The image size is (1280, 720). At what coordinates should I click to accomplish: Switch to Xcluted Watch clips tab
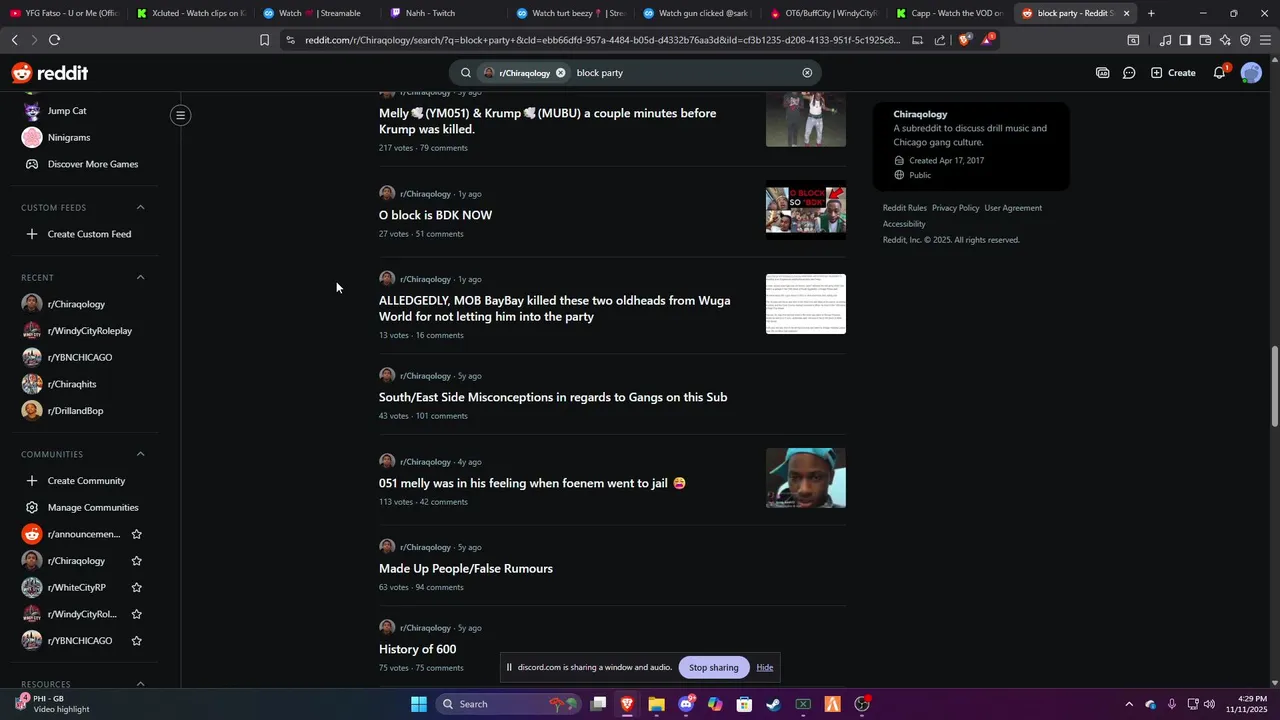[190, 13]
